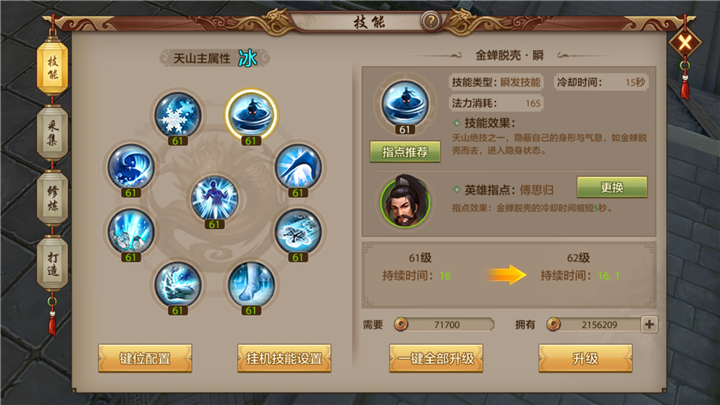Viewport: 720px width, 405px height.
Task: Select the icy foot skill icon
Action: click(251, 284)
